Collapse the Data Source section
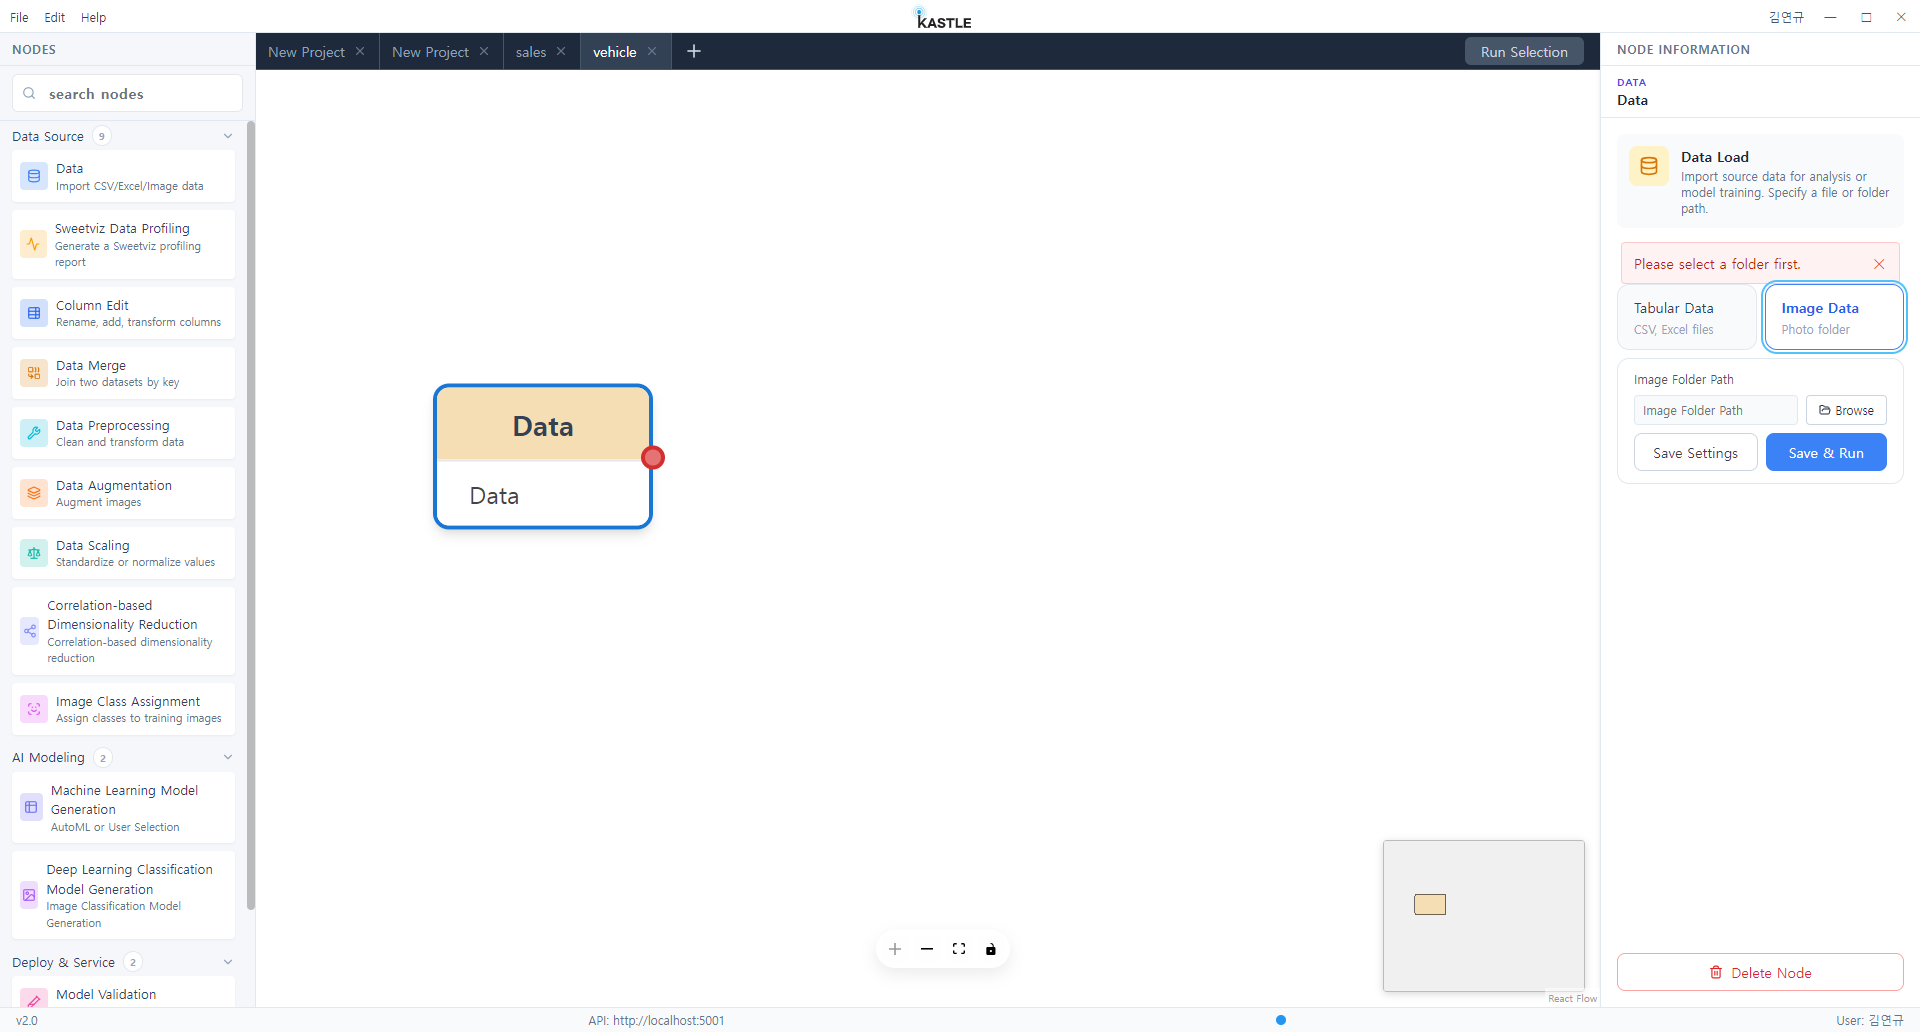1920x1032 pixels. pyautogui.click(x=228, y=136)
